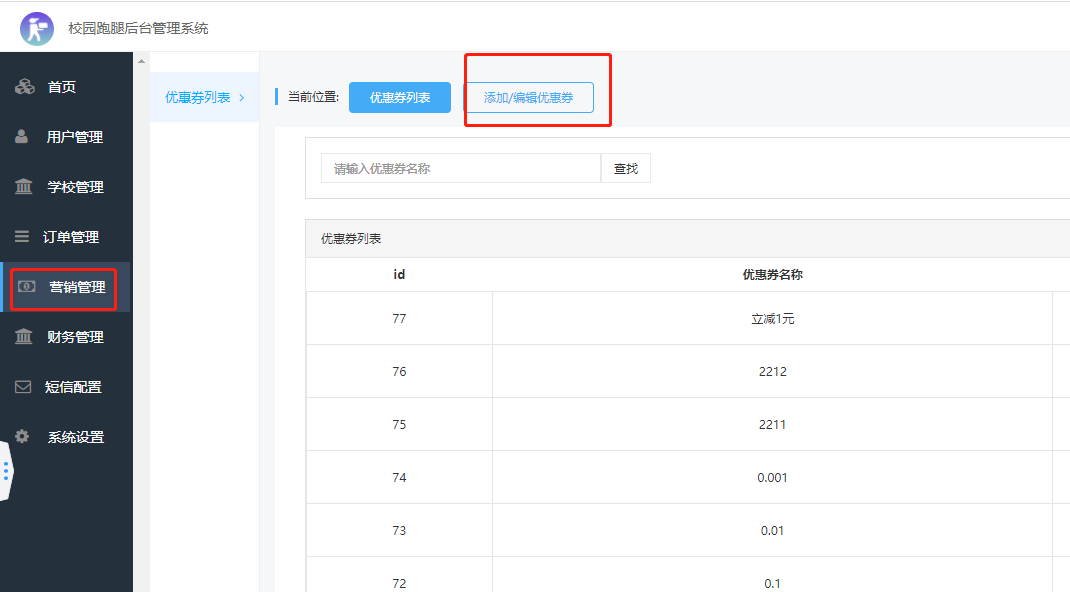1070x592 pixels.
Task: Click the campus errand system logo
Action: [x=37, y=29]
